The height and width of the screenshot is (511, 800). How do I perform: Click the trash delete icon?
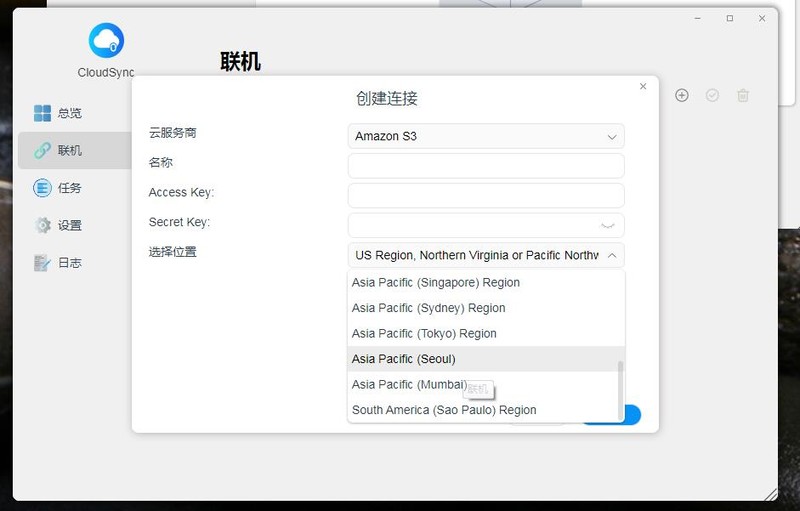click(x=743, y=95)
